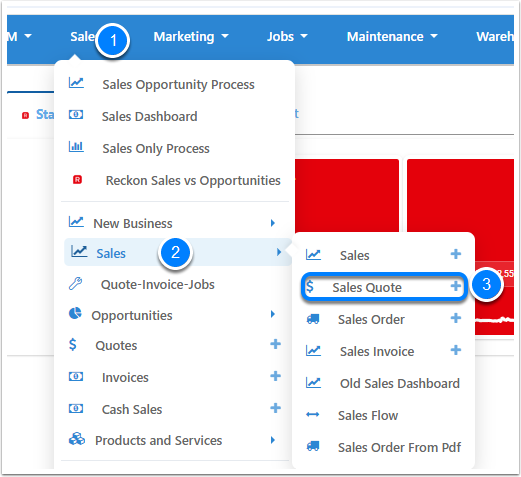Expand the New Business submenu arrow

(273, 223)
